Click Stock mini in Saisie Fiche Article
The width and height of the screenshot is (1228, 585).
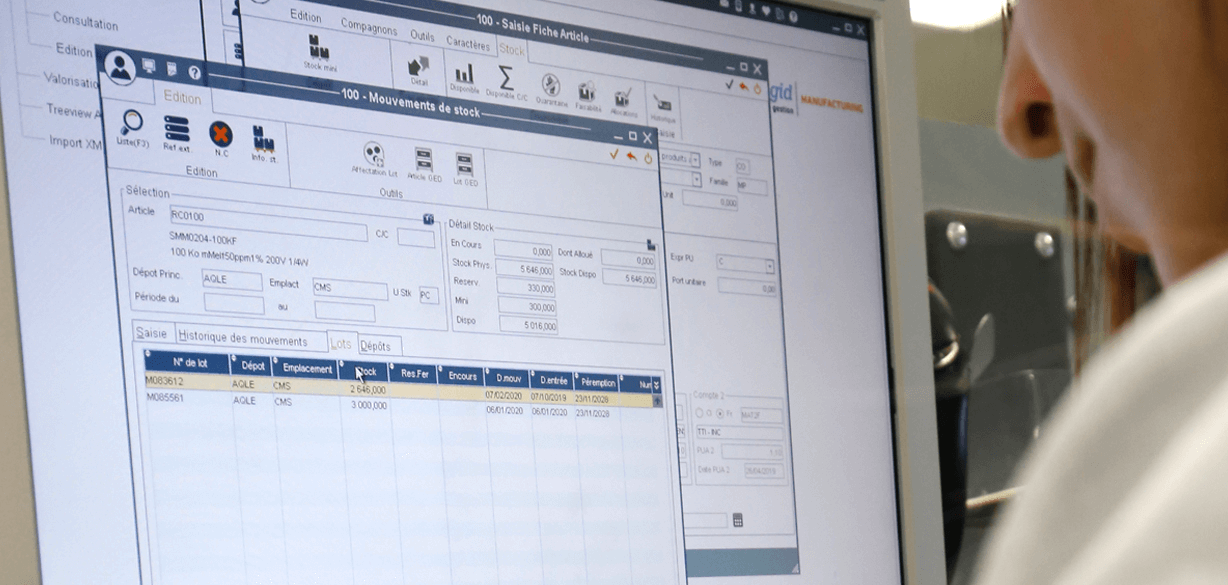click(x=320, y=53)
